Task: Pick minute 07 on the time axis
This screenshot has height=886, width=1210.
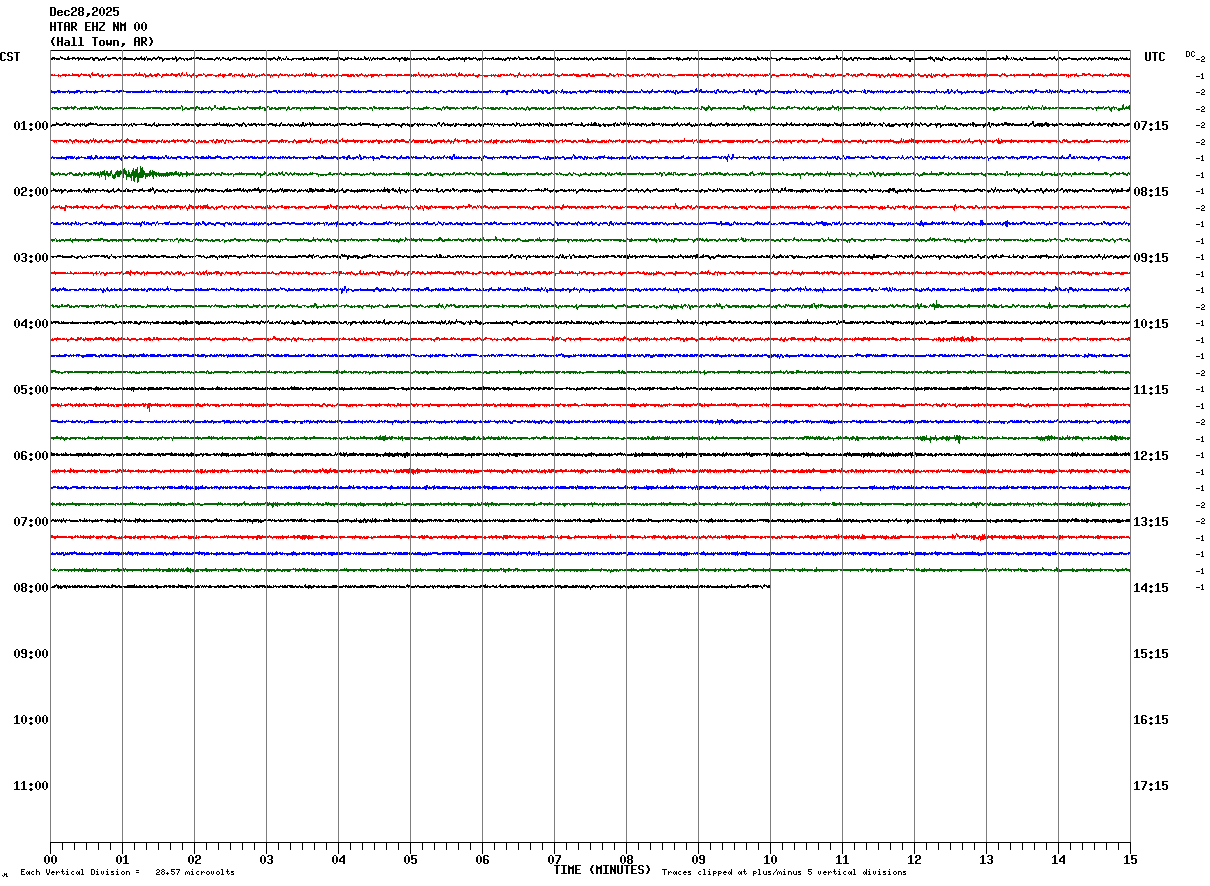Action: pos(554,859)
